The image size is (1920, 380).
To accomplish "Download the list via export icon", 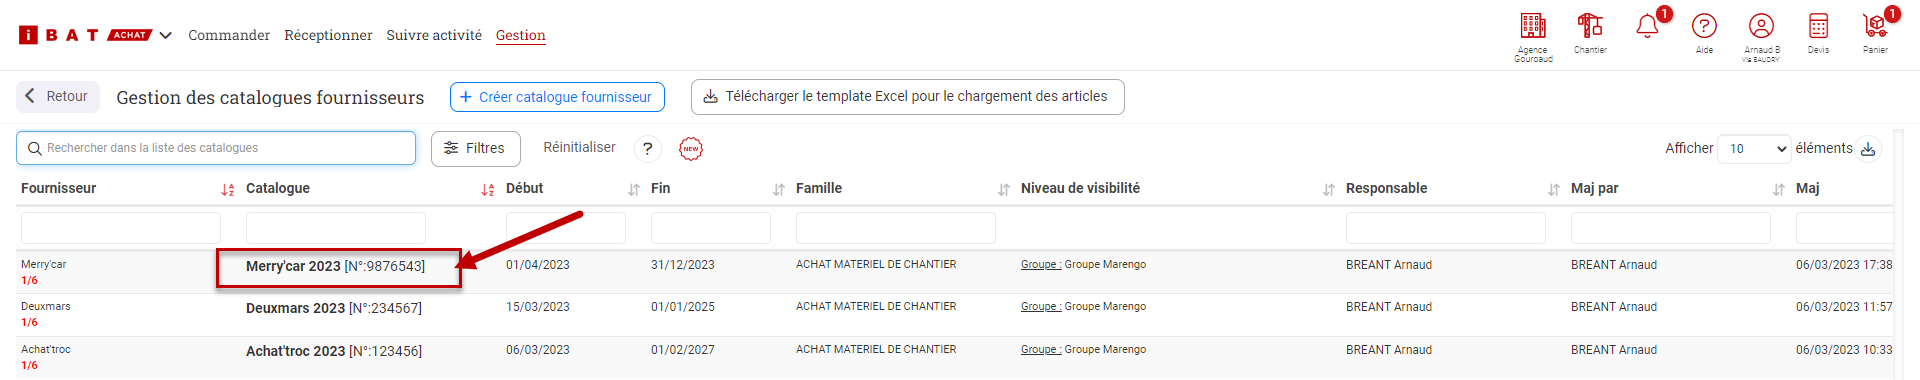I will (x=1868, y=149).
